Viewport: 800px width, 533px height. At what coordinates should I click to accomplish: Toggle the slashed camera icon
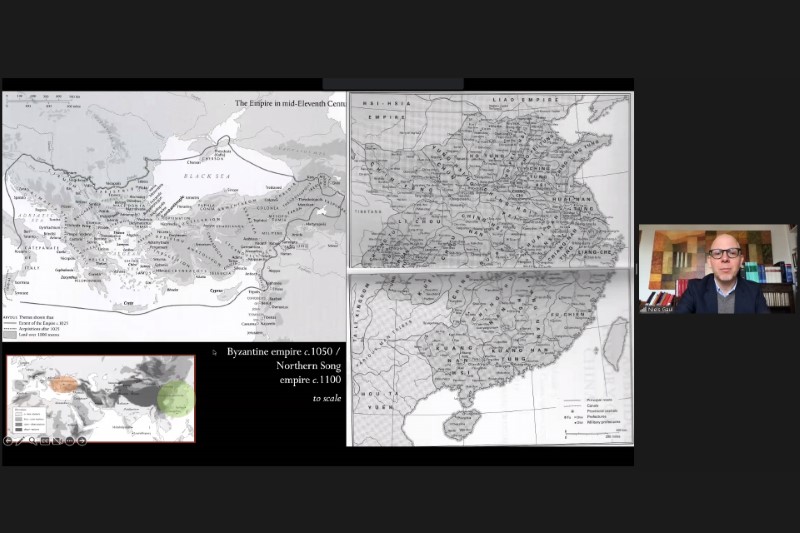tap(58, 441)
